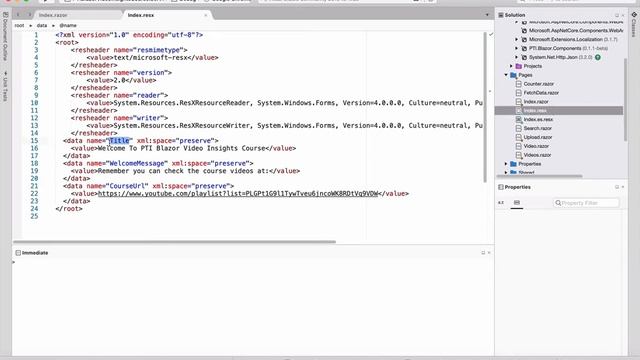Expand PTI.Blazor.Components package
Image resolution: width=640 pixels, height=360 pixels.
[517, 48]
